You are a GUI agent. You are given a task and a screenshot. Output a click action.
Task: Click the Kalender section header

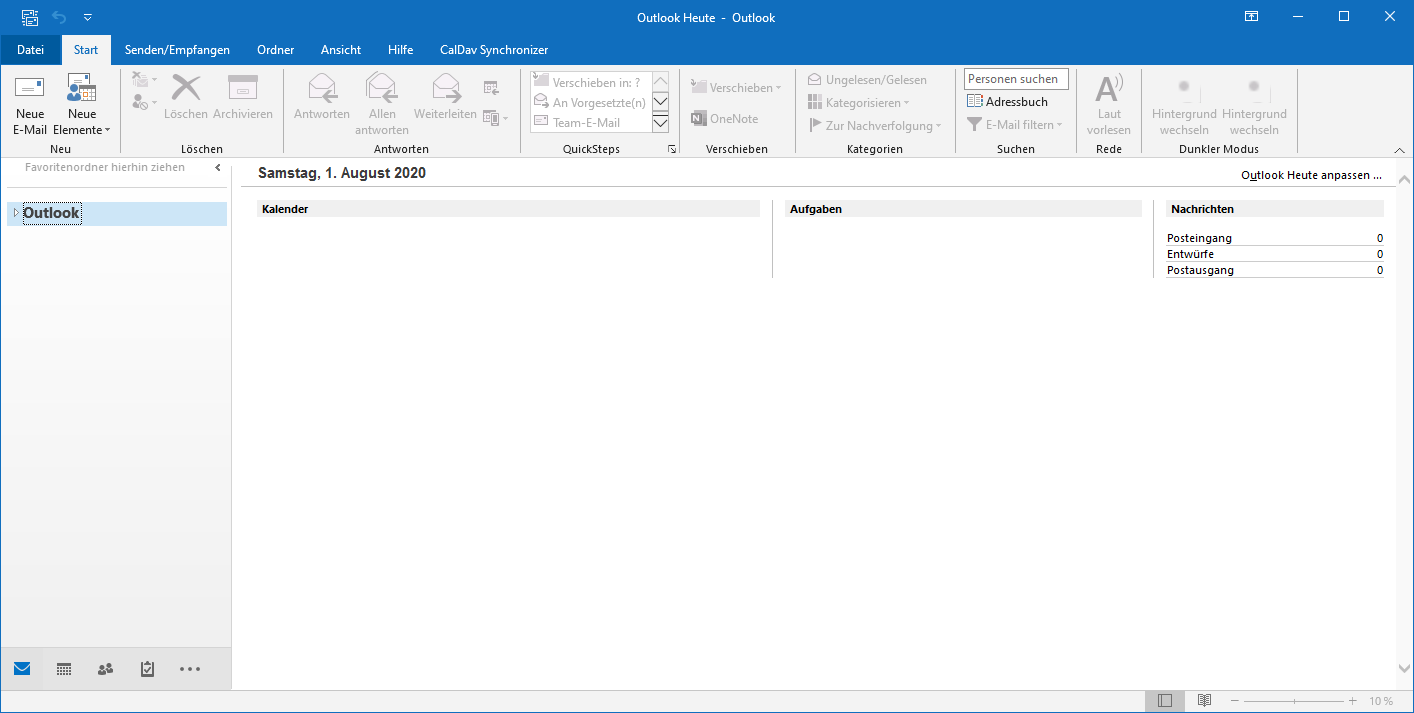(508, 209)
